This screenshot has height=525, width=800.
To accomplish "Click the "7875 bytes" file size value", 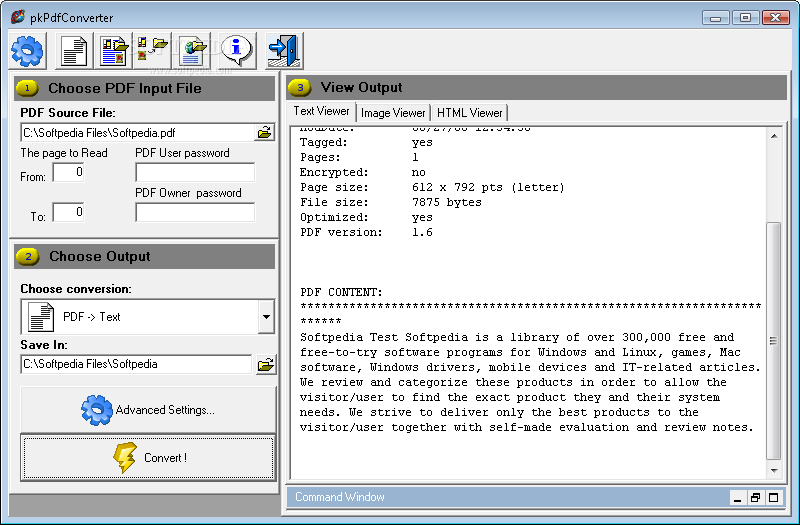I will 446,202.
